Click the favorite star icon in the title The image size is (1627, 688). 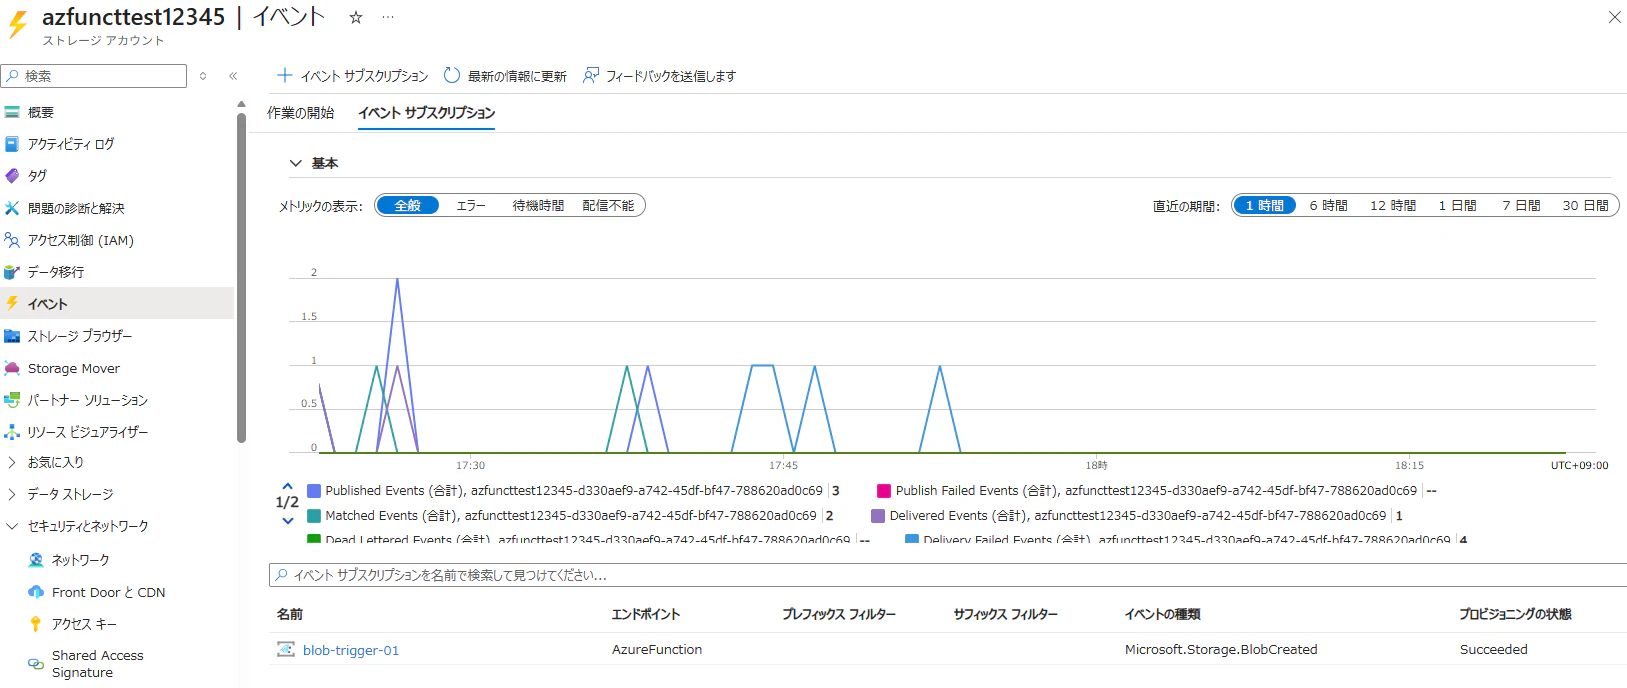(x=356, y=17)
